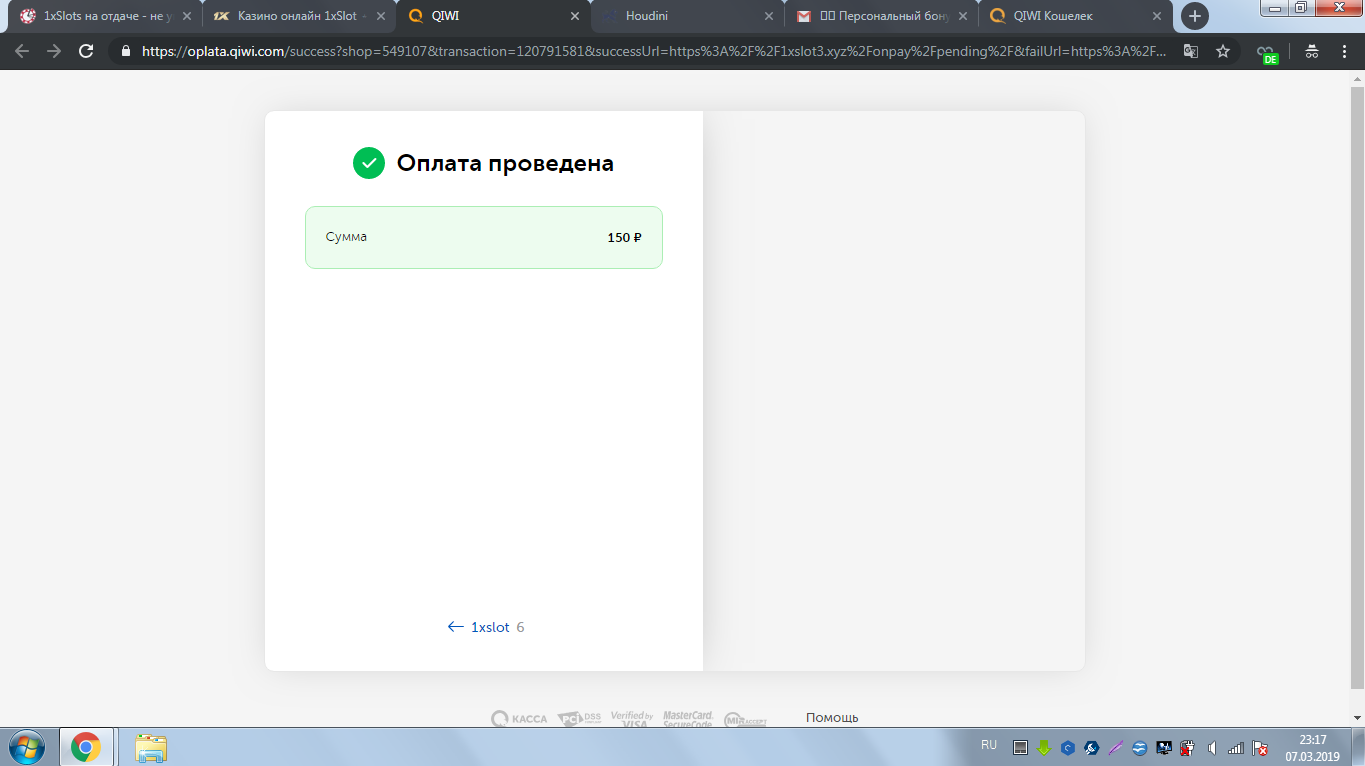Click the Сумма label

point(346,237)
